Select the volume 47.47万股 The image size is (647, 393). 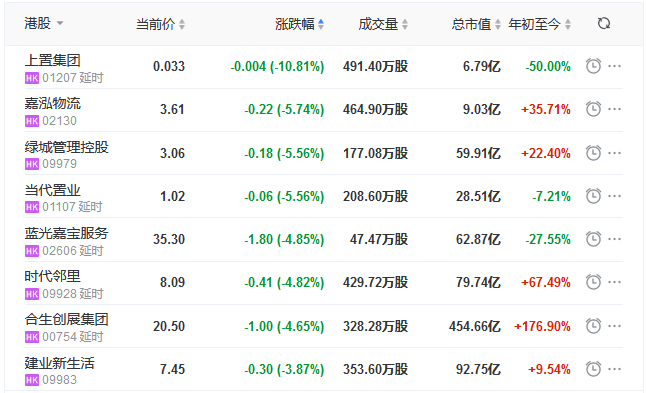coord(379,239)
